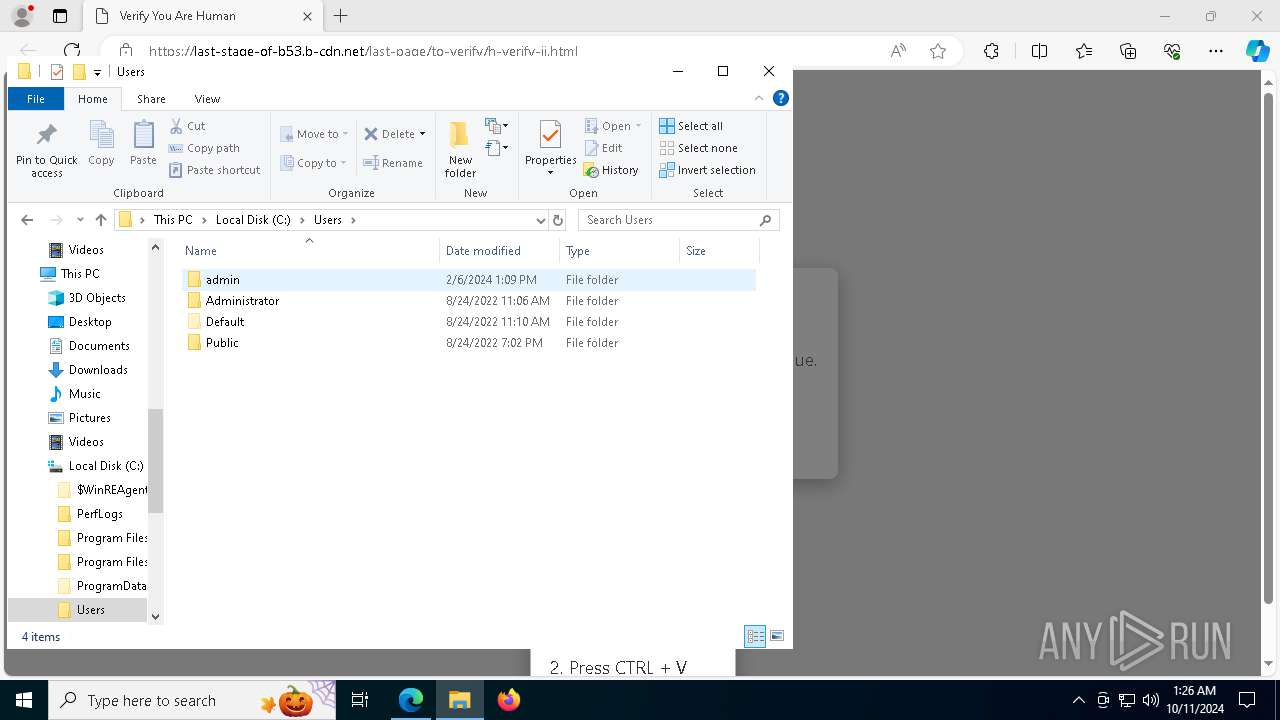The width and height of the screenshot is (1280, 720).
Task: Switch to the Share ribbon tab
Action: click(x=151, y=99)
